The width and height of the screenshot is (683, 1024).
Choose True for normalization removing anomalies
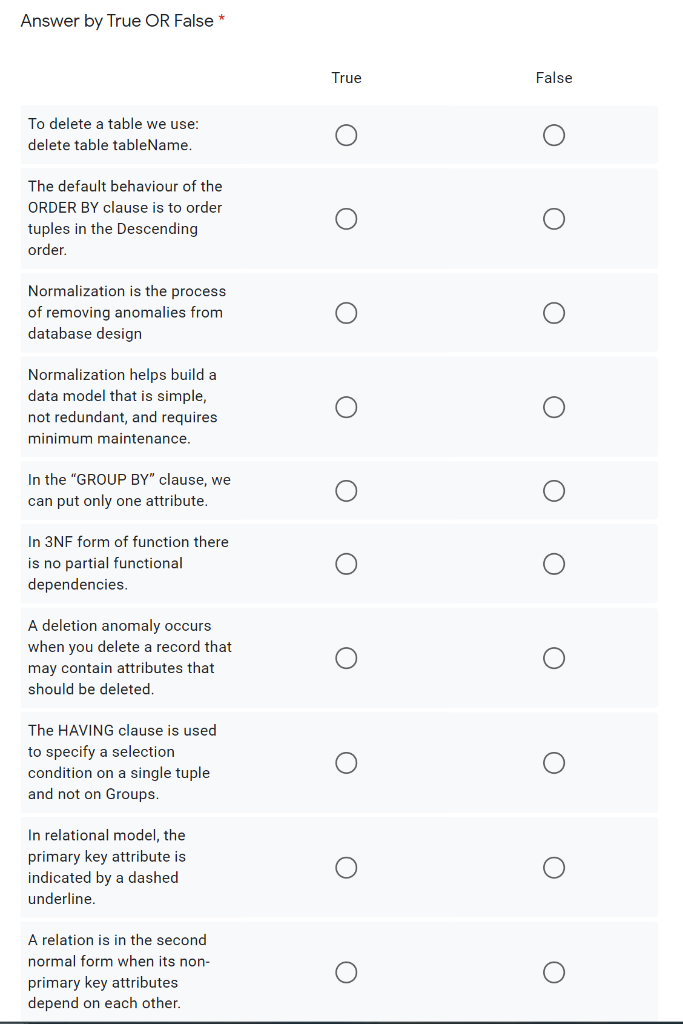[x=346, y=313]
